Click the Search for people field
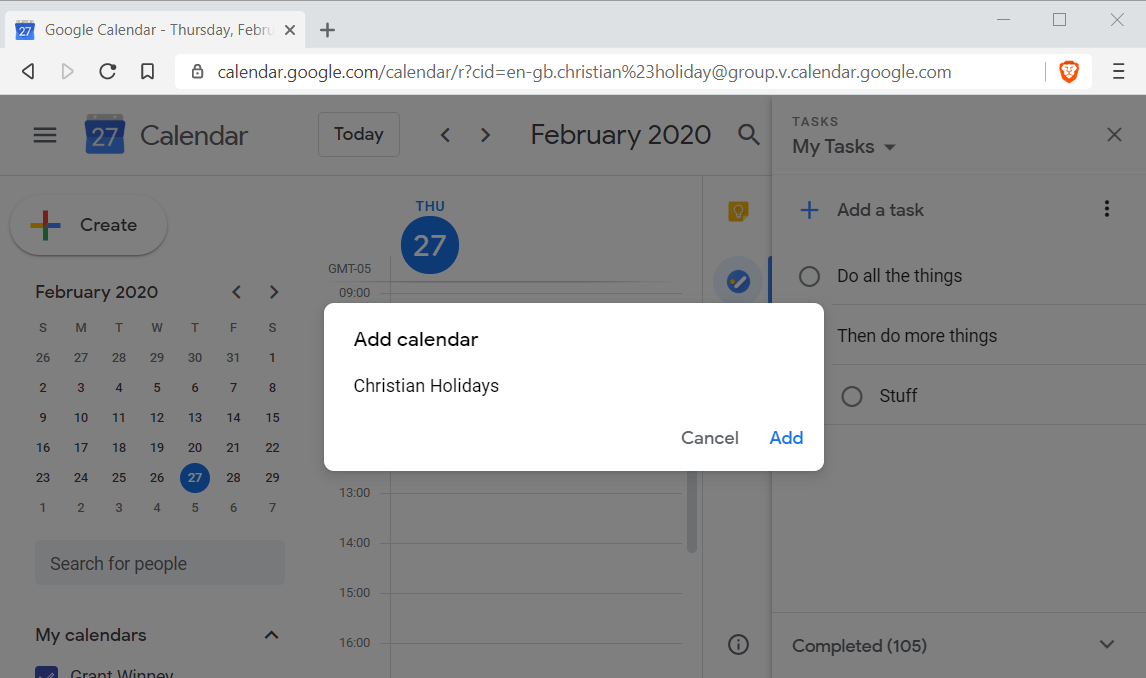This screenshot has width=1146, height=678. [160, 563]
